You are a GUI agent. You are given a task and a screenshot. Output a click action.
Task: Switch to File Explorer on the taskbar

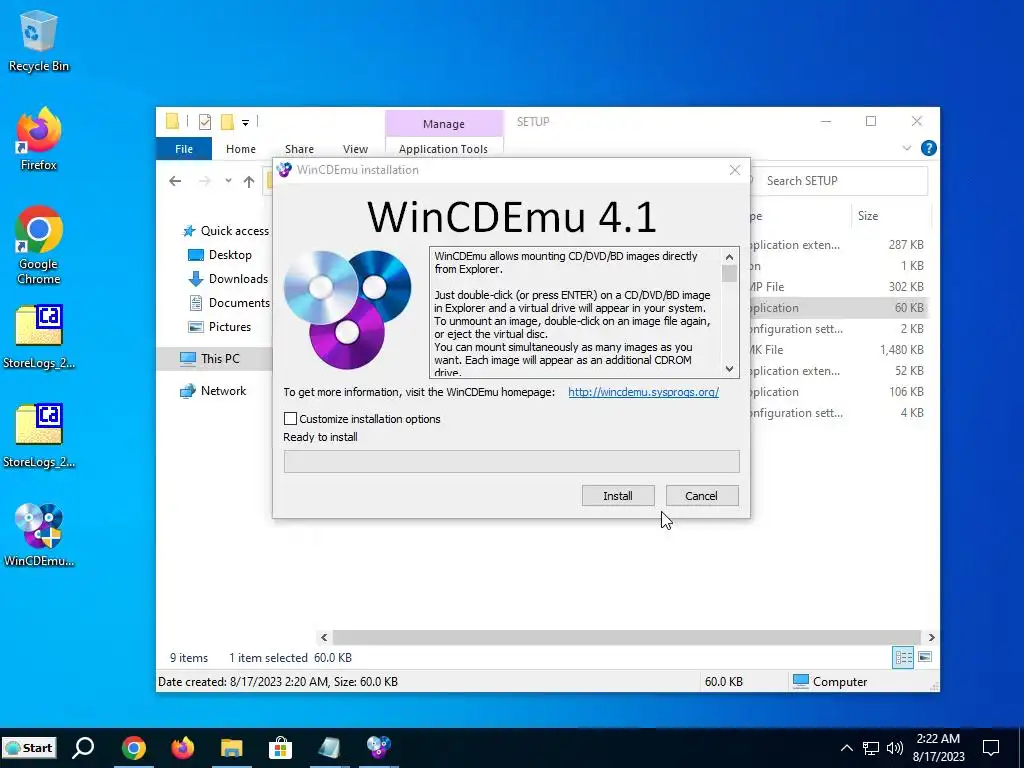click(x=231, y=748)
